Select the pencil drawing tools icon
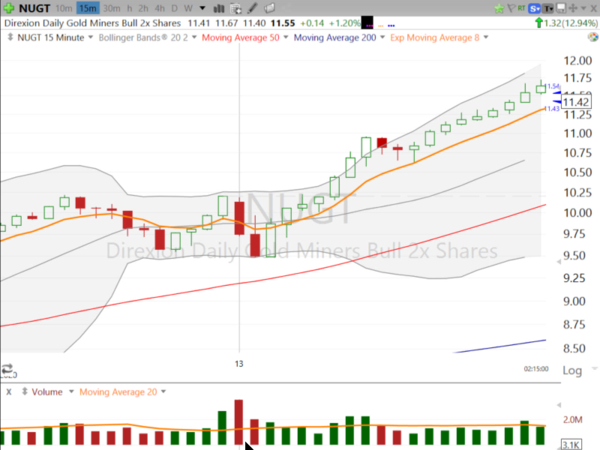 (x=253, y=8)
